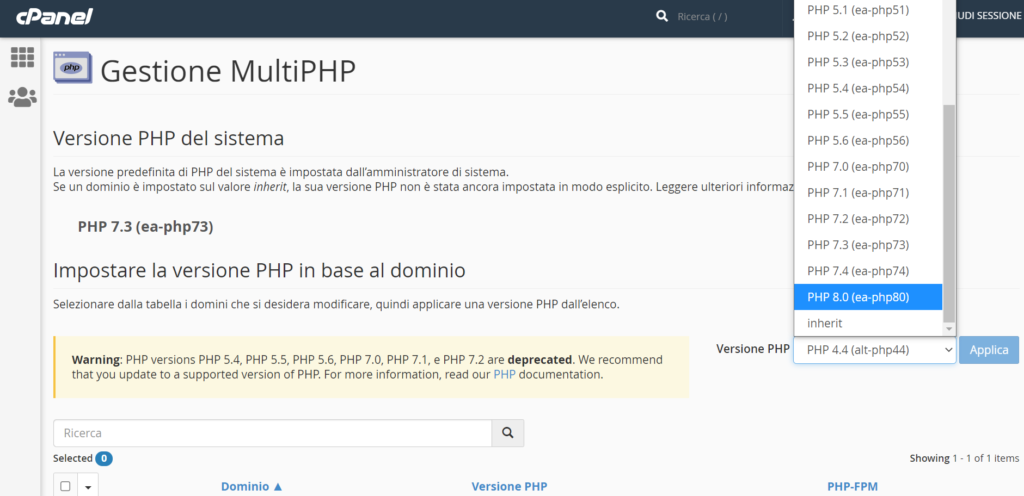Click the dropdown list's down scroll arrow
The width and height of the screenshot is (1024, 496).
click(949, 328)
